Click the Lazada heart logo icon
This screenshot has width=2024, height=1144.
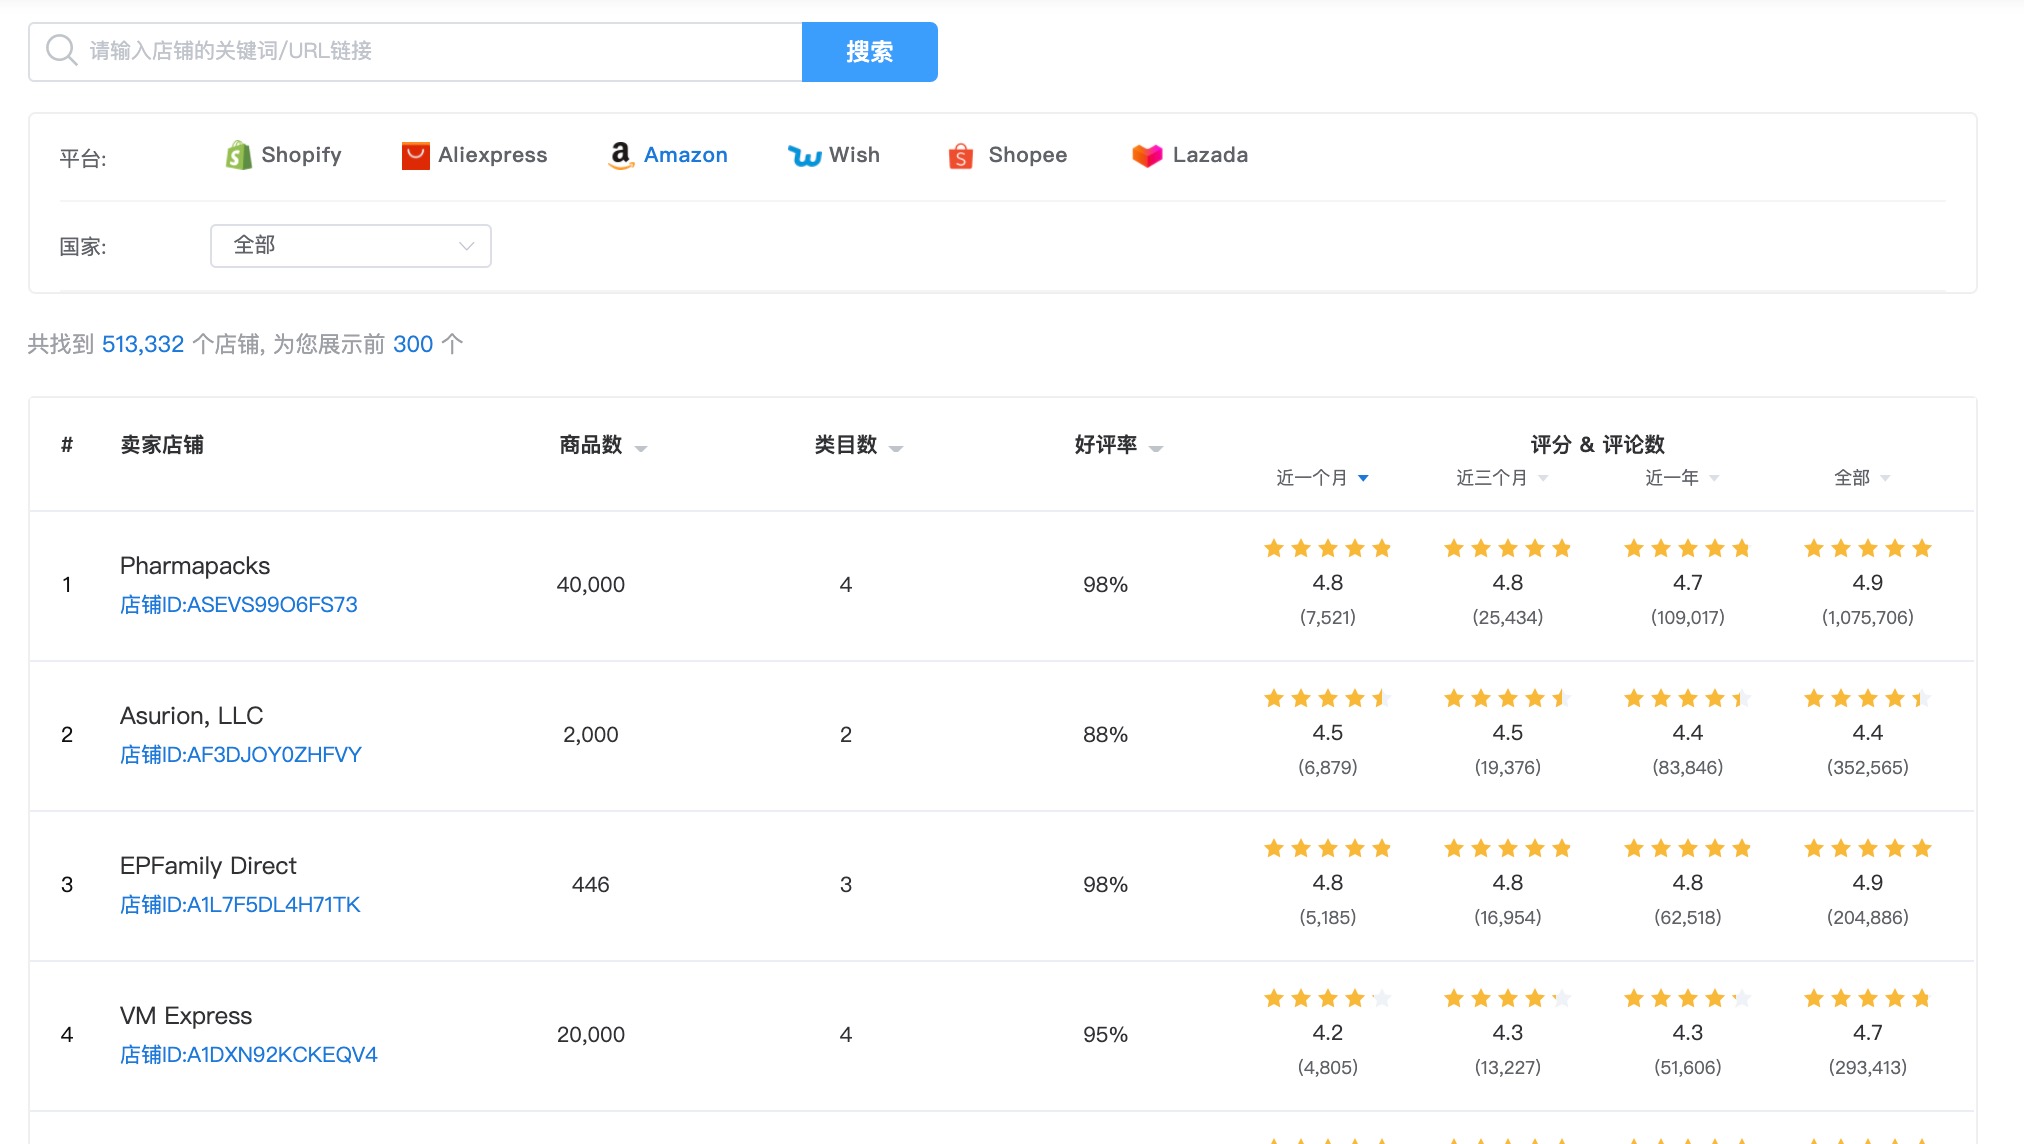[x=1147, y=155]
